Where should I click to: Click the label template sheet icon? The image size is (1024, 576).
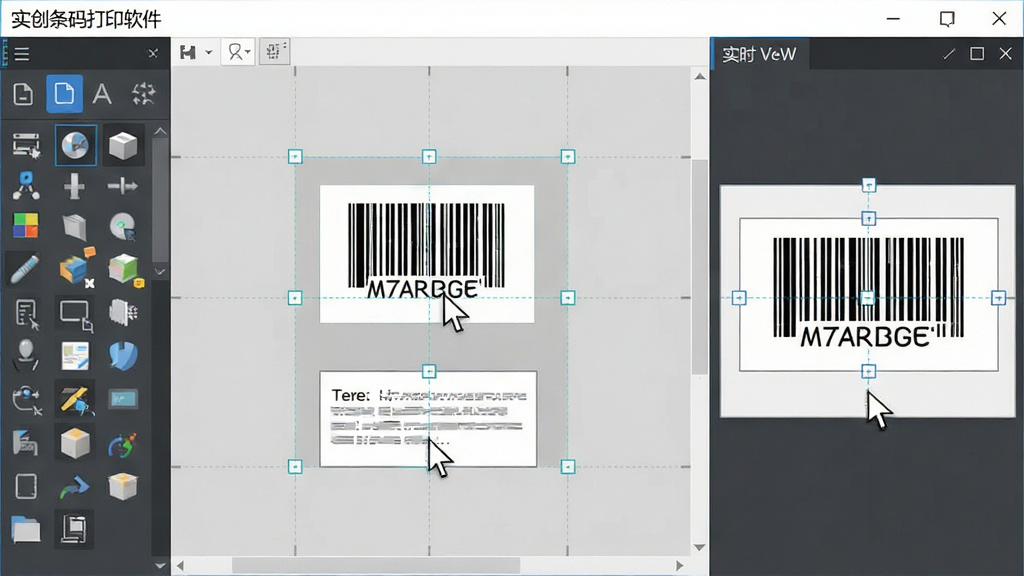tap(75, 356)
